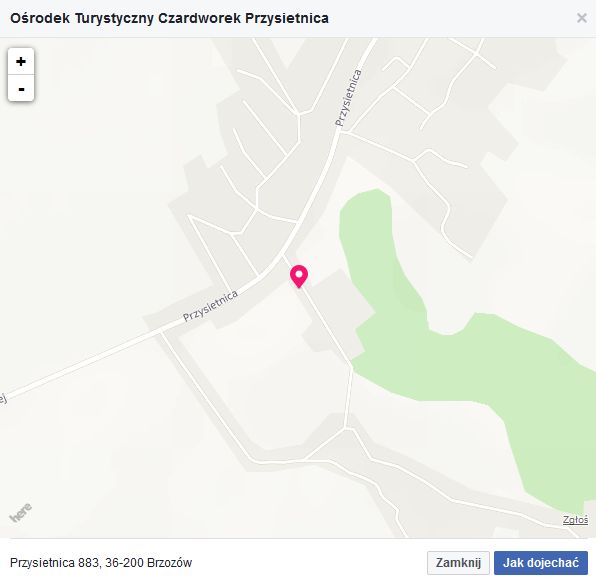Zoom out with the minus button
This screenshot has width=596, height=580.
pos(21,88)
